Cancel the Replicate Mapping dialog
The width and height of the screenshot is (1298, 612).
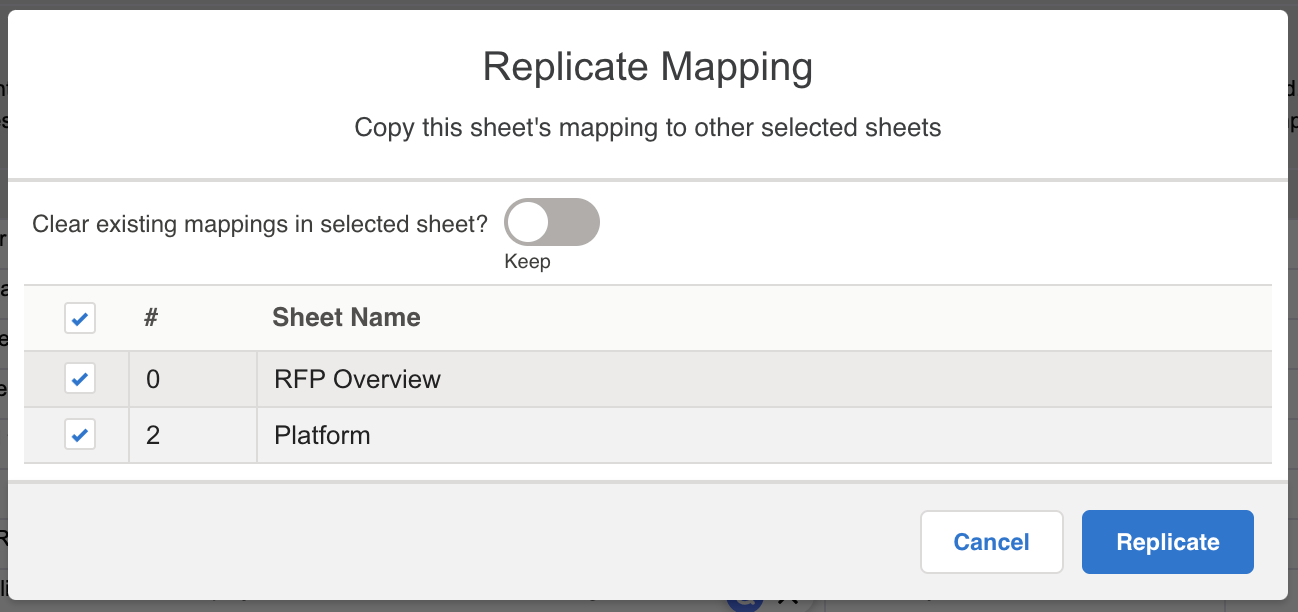991,542
